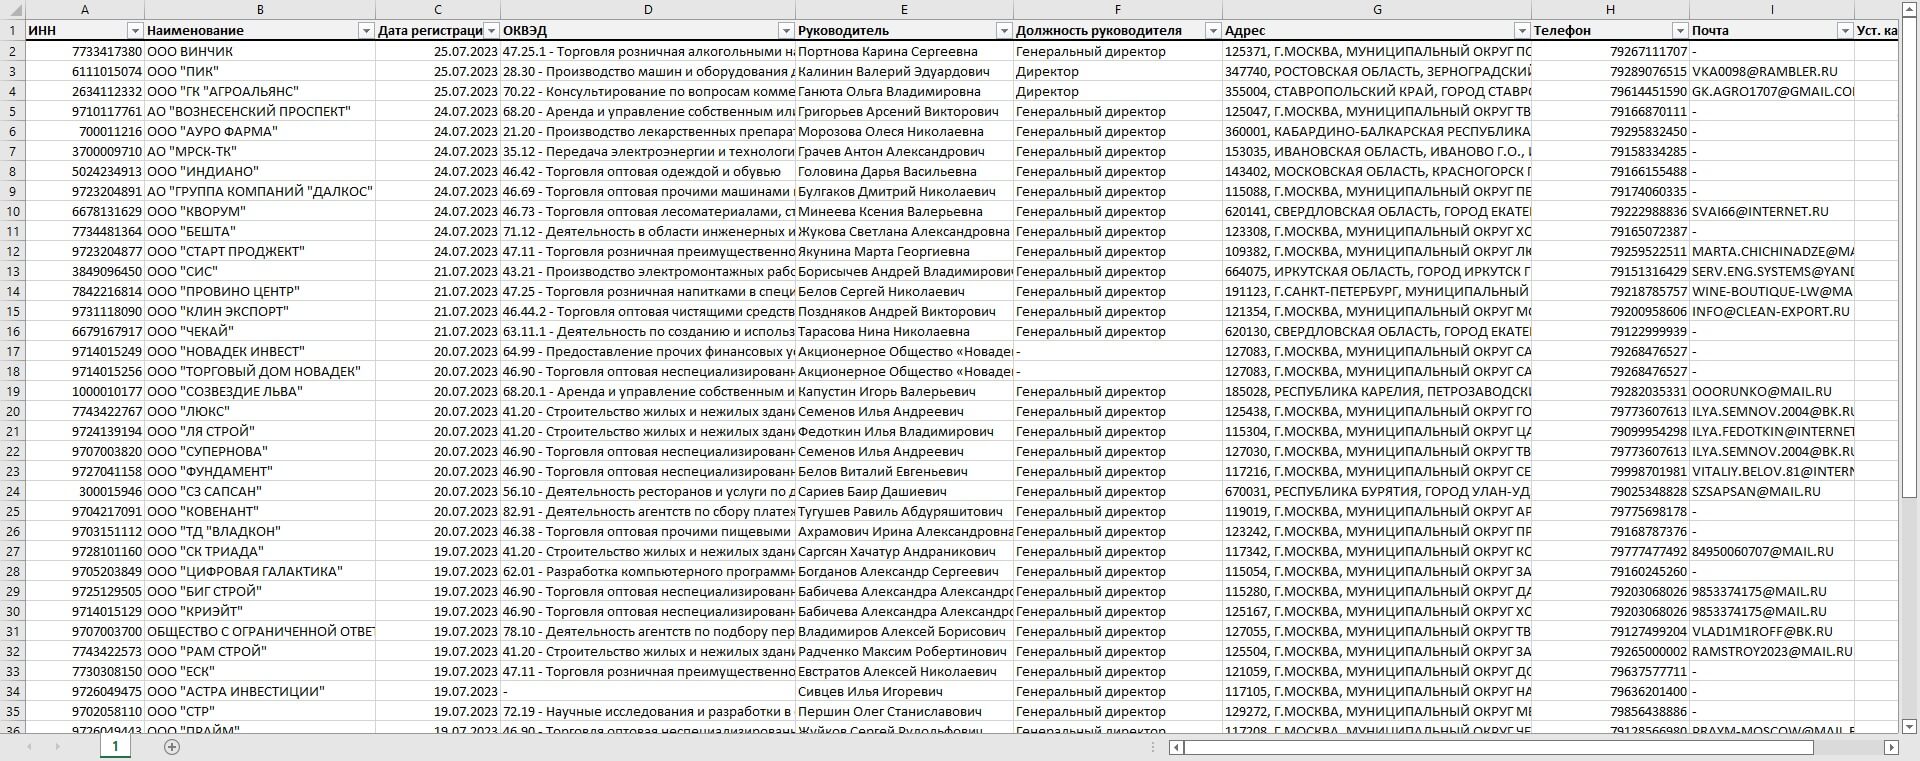Image resolution: width=1920 pixels, height=761 pixels.
Task: Go to next sheet using right navigation arrow
Action: click(x=58, y=747)
